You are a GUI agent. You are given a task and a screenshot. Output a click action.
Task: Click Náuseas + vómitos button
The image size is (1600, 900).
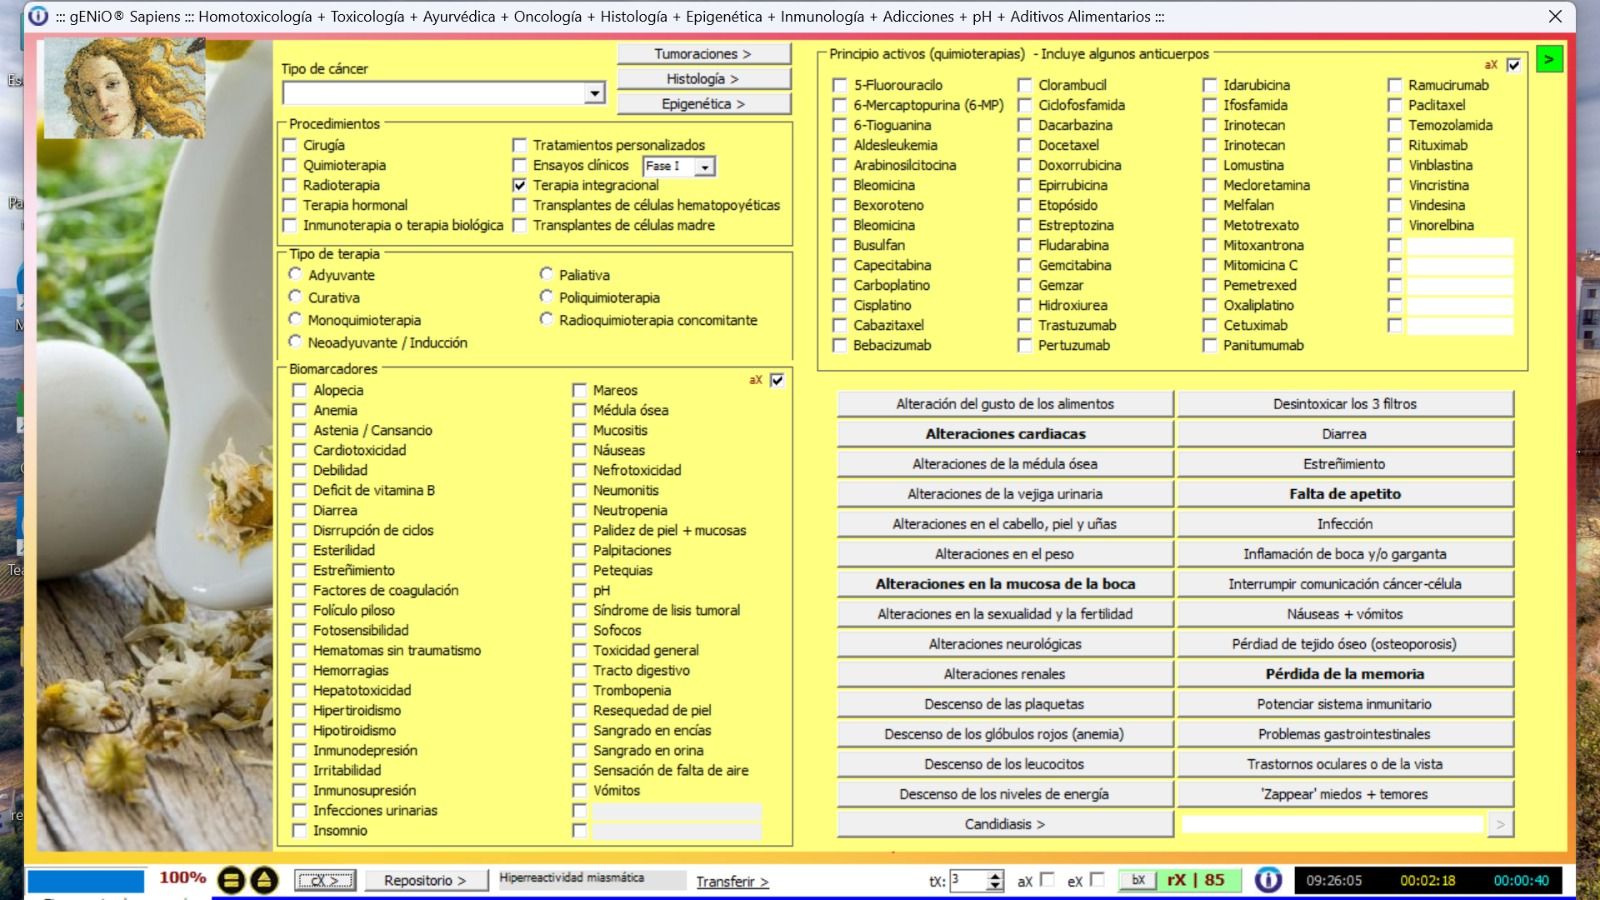(x=1345, y=614)
